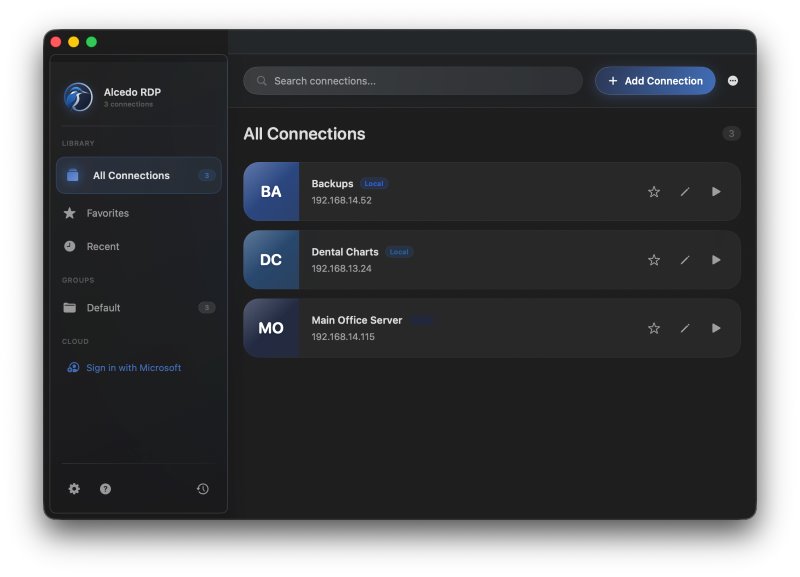Image resolution: width=800 pixels, height=577 pixels.
Task: Click the Favorites star icon in sidebar
Action: click(x=70, y=213)
